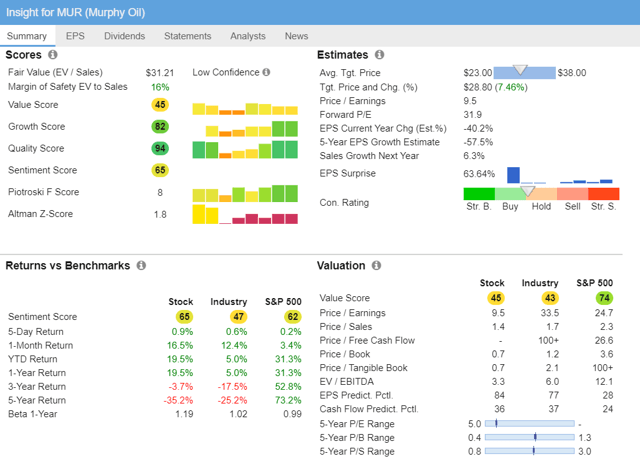The width and height of the screenshot is (640, 464).
Task: Switch to the Summary tab
Action: [x=27, y=36]
